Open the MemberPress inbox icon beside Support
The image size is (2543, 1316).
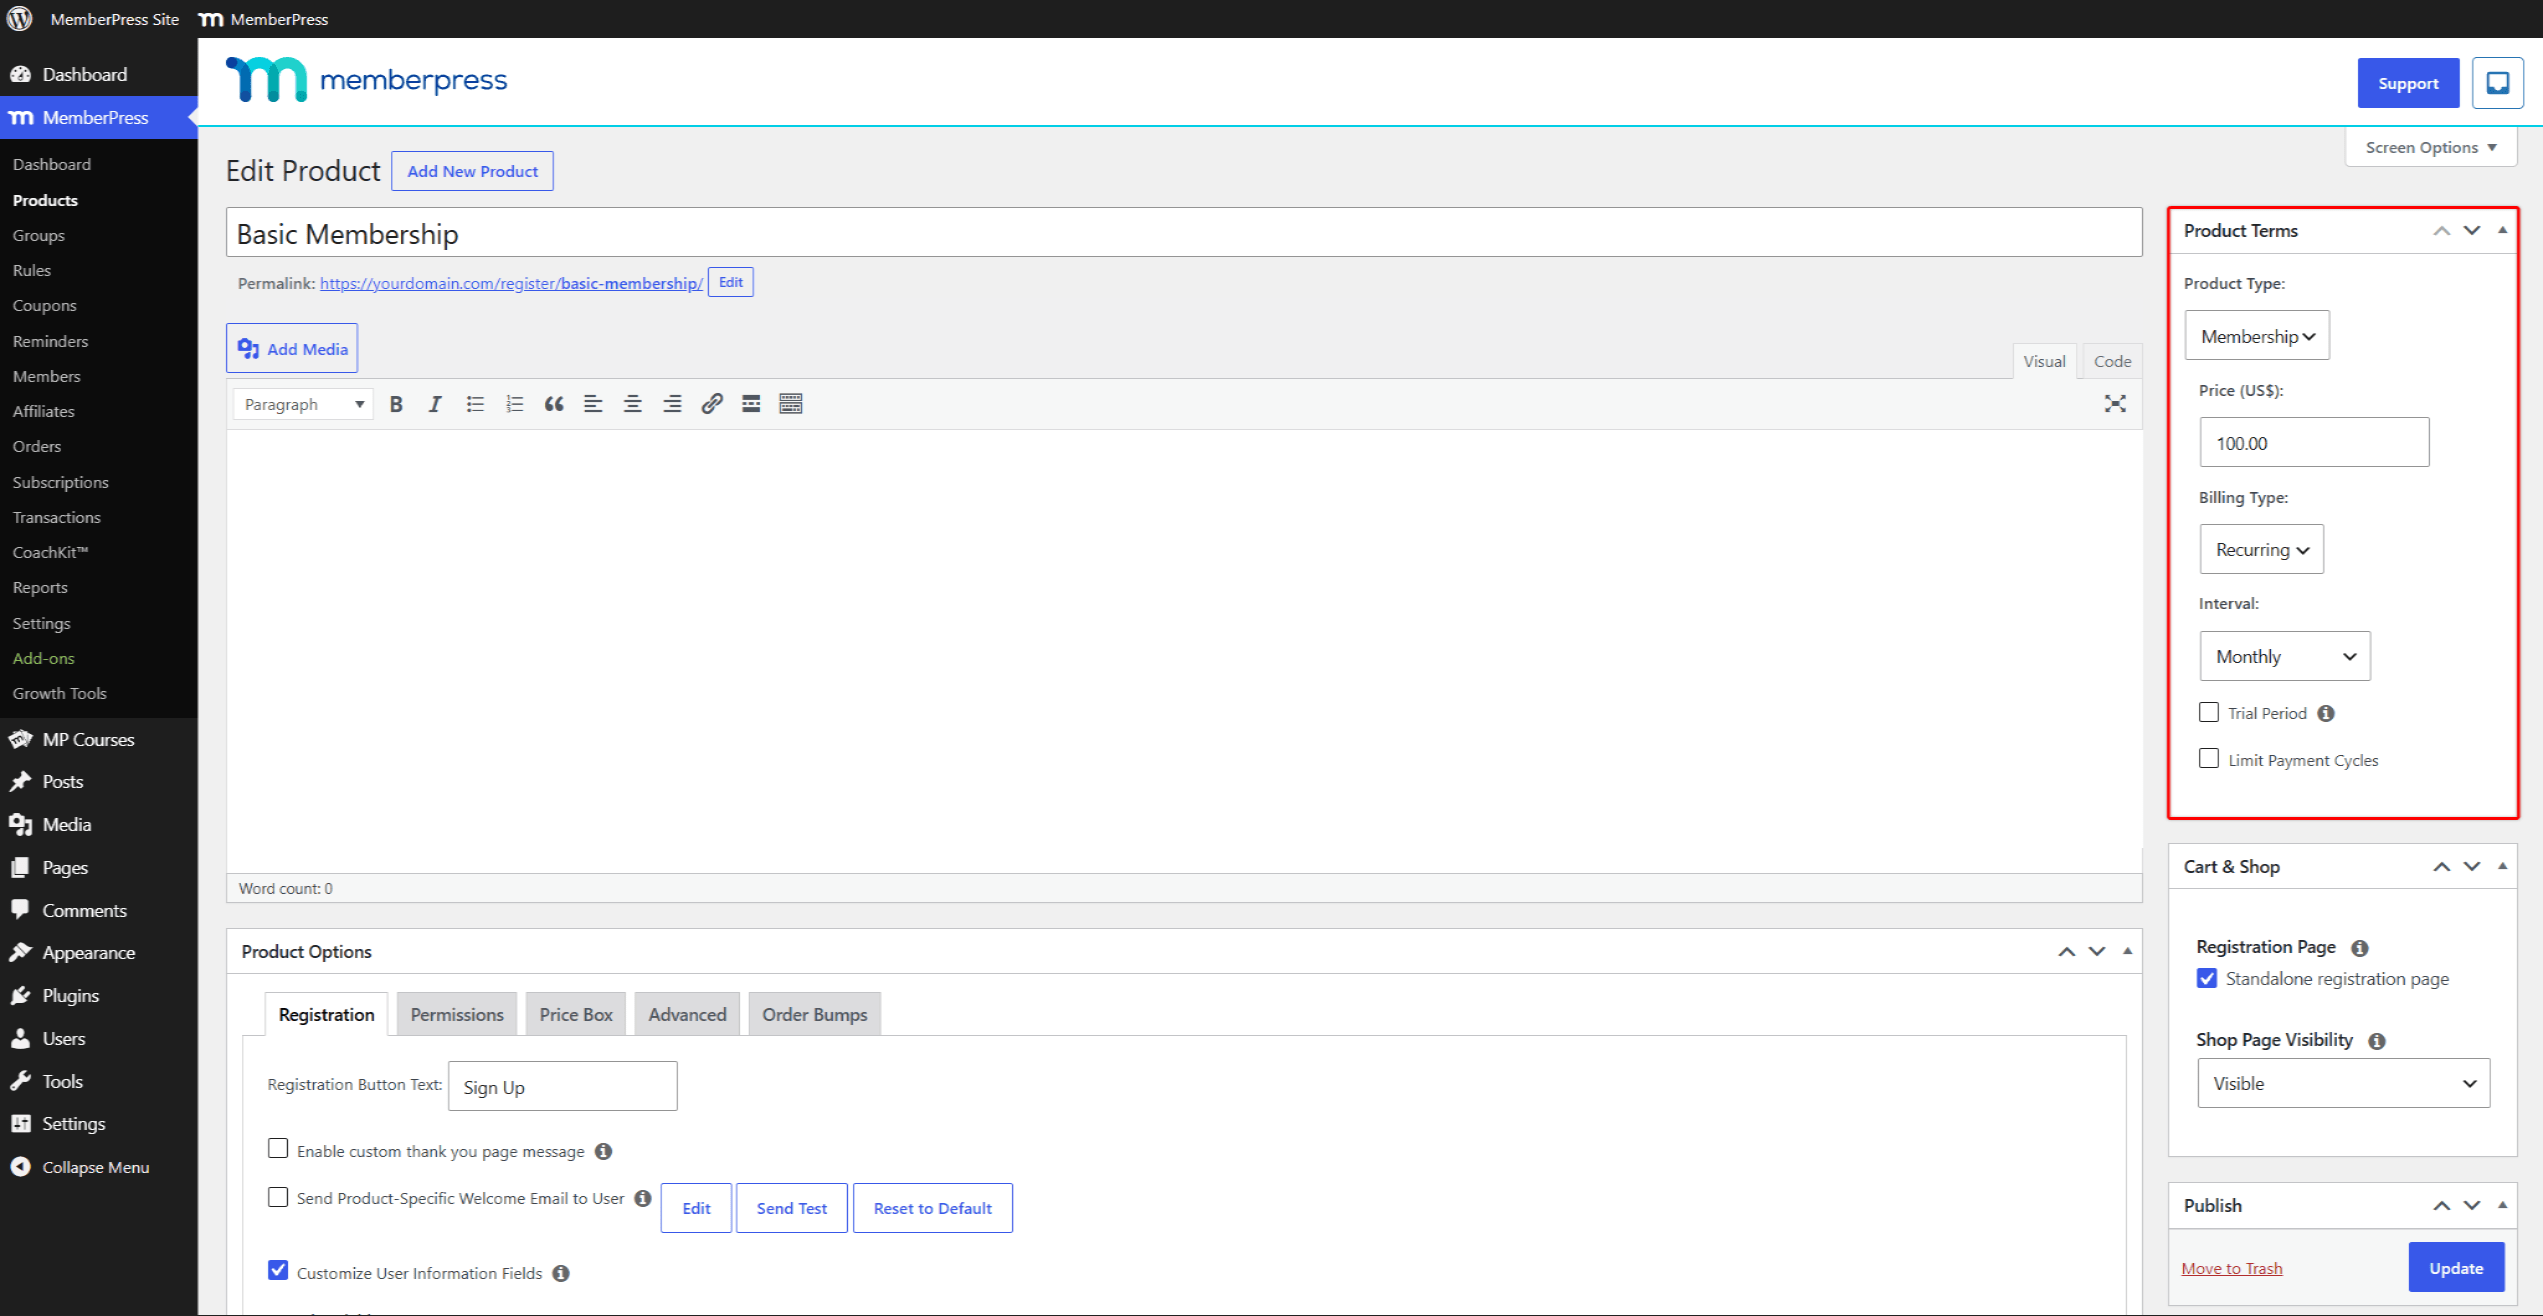[x=2498, y=83]
